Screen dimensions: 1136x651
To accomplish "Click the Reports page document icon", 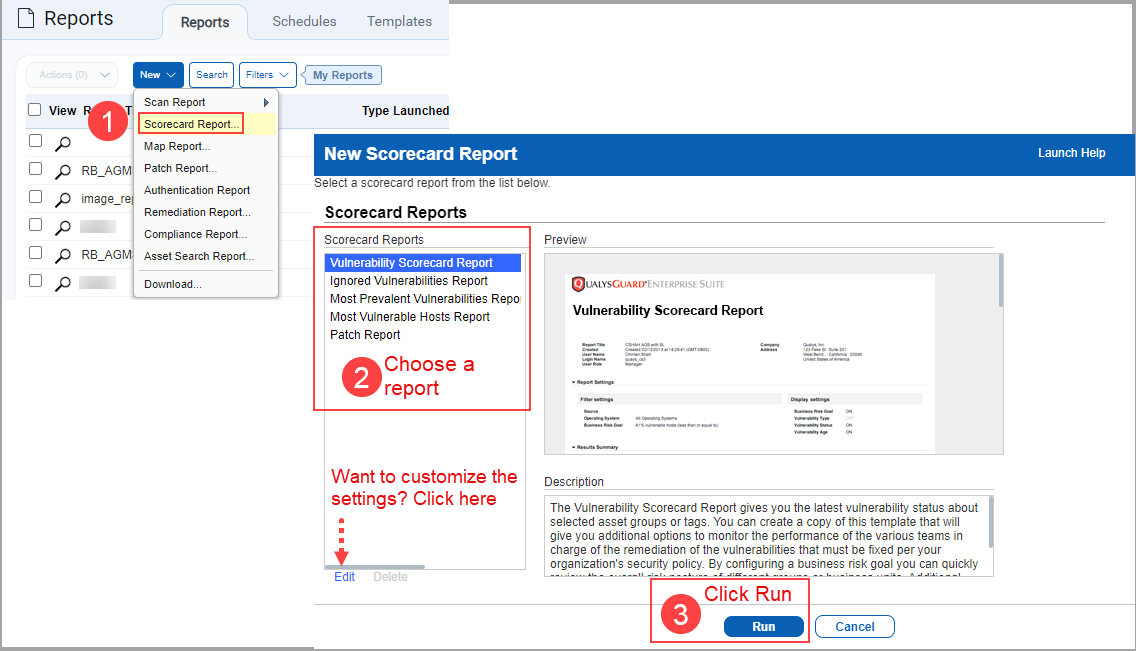I will point(25,18).
